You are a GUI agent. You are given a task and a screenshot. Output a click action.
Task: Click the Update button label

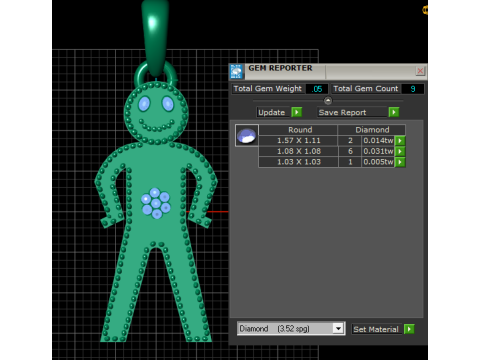[x=272, y=112]
